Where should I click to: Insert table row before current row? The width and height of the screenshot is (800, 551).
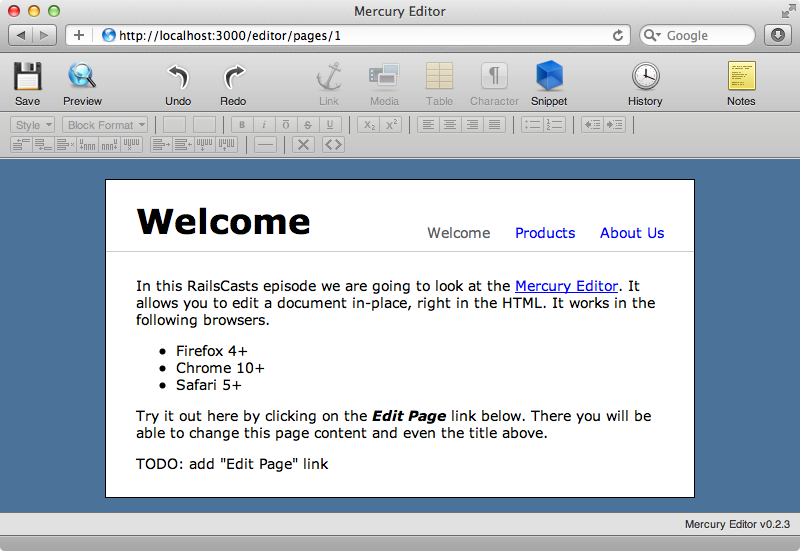[21, 145]
